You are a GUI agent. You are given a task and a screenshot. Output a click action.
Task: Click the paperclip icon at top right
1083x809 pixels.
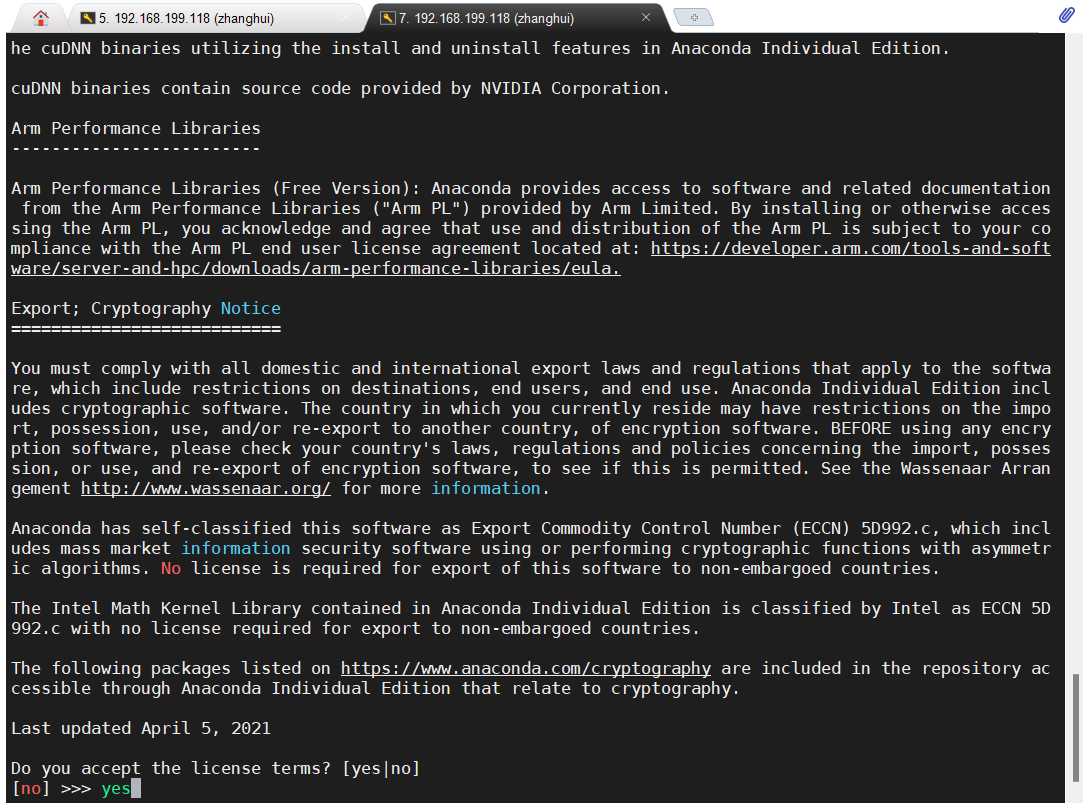point(1066,16)
